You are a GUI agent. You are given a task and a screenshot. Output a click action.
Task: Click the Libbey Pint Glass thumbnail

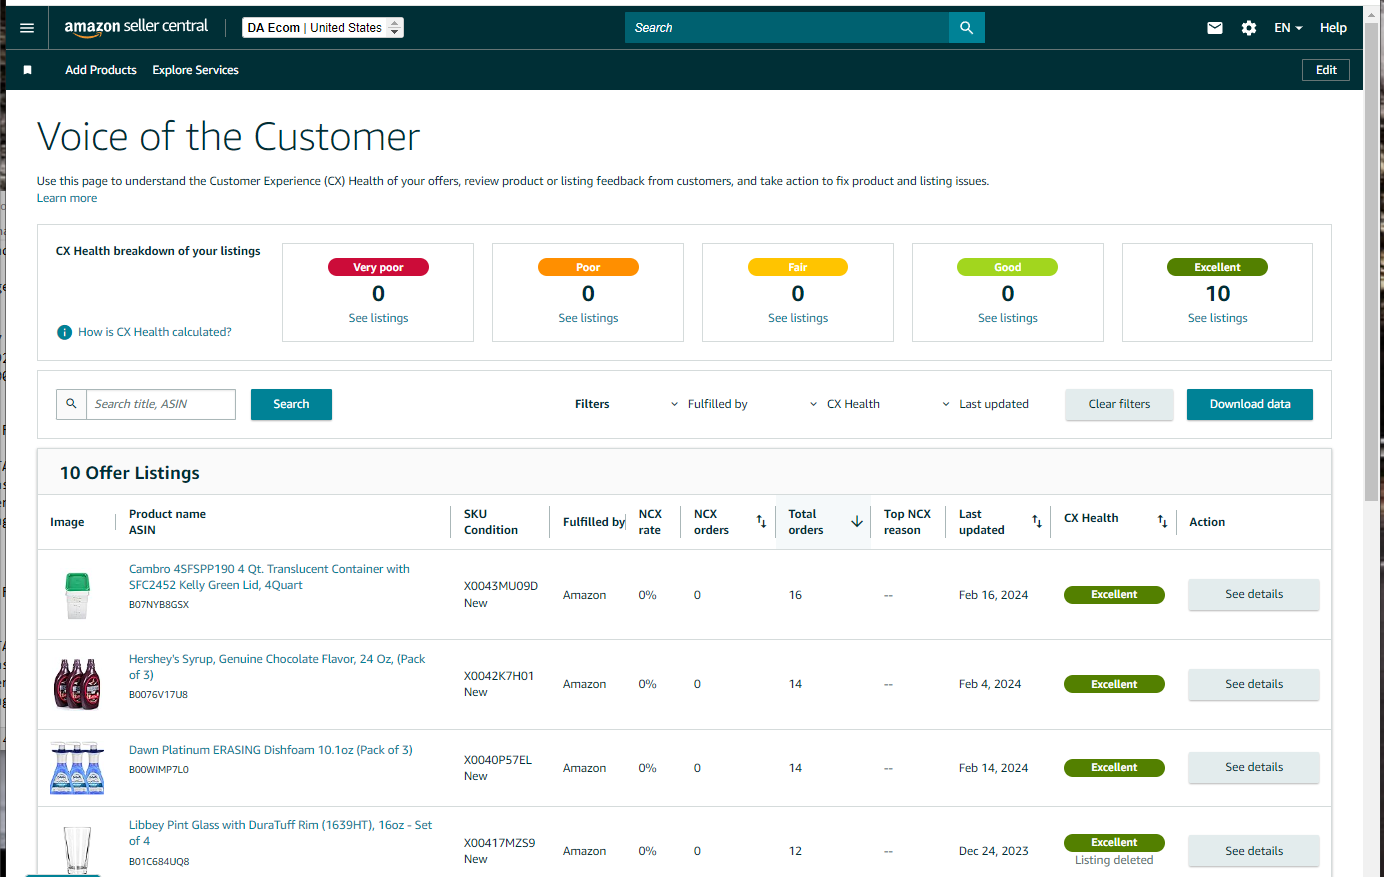(77, 850)
